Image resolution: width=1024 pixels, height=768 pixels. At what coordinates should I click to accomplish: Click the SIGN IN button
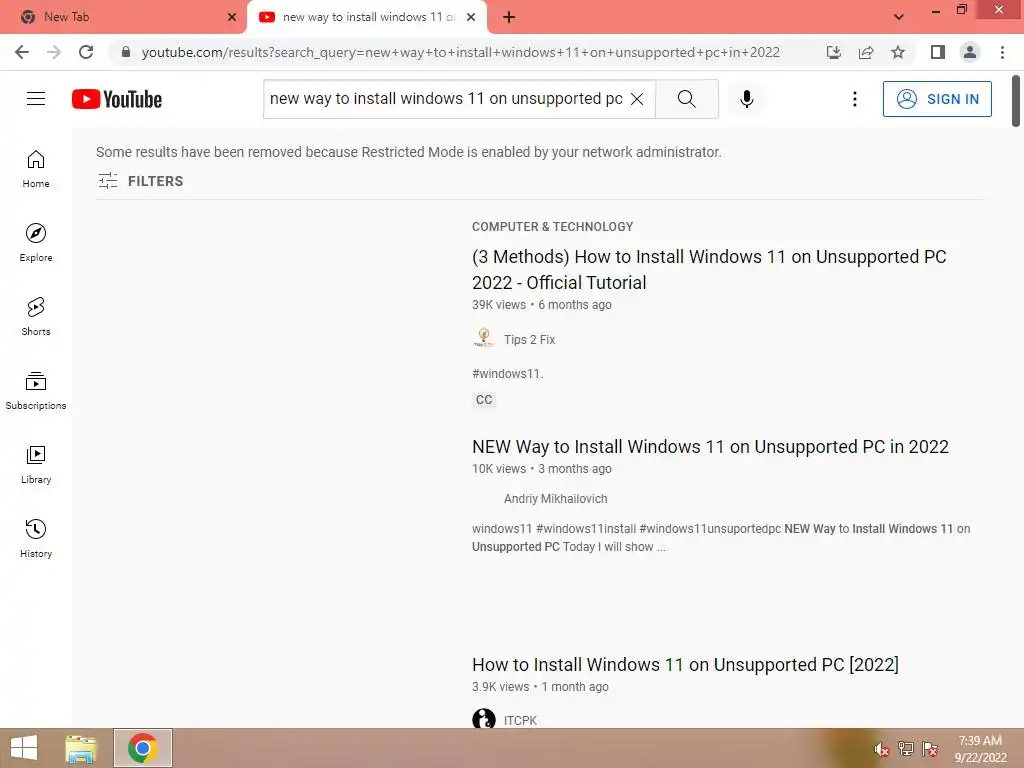click(937, 99)
